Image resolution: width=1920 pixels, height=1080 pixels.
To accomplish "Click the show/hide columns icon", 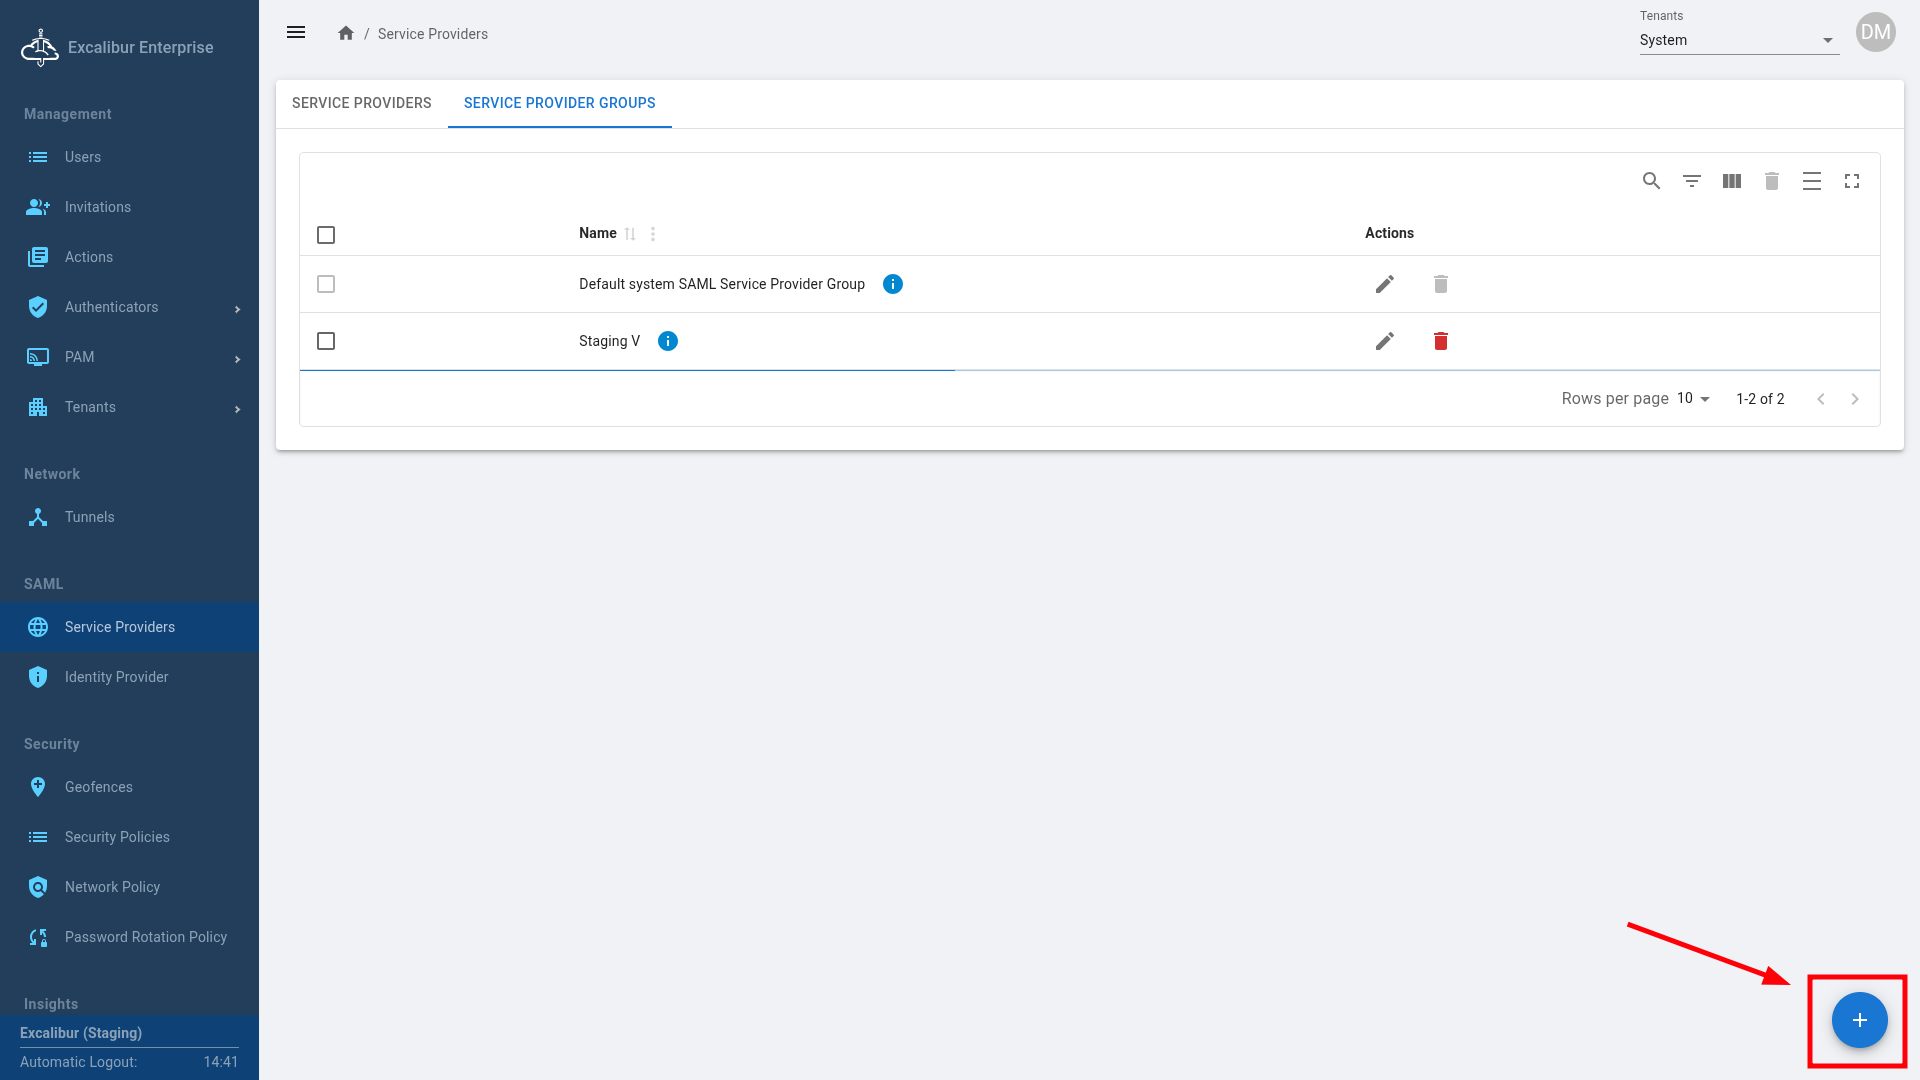I will point(1731,181).
